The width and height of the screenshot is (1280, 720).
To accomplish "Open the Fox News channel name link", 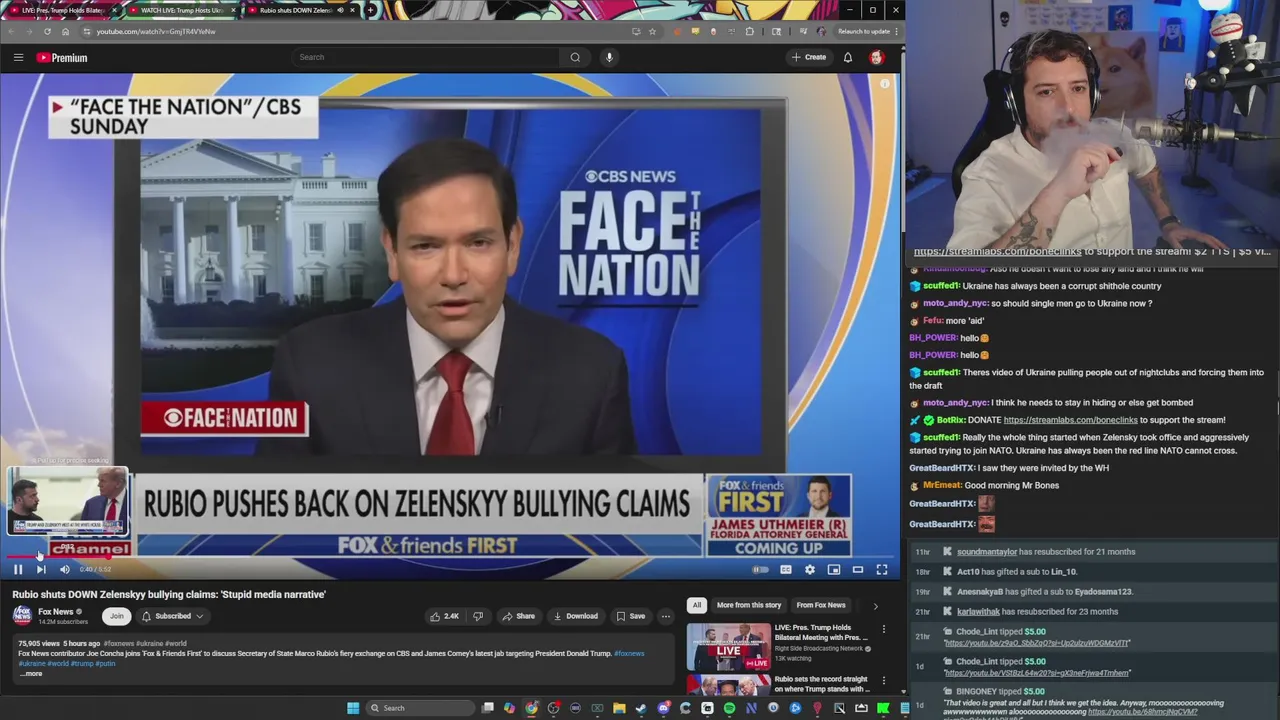I will [x=56, y=612].
